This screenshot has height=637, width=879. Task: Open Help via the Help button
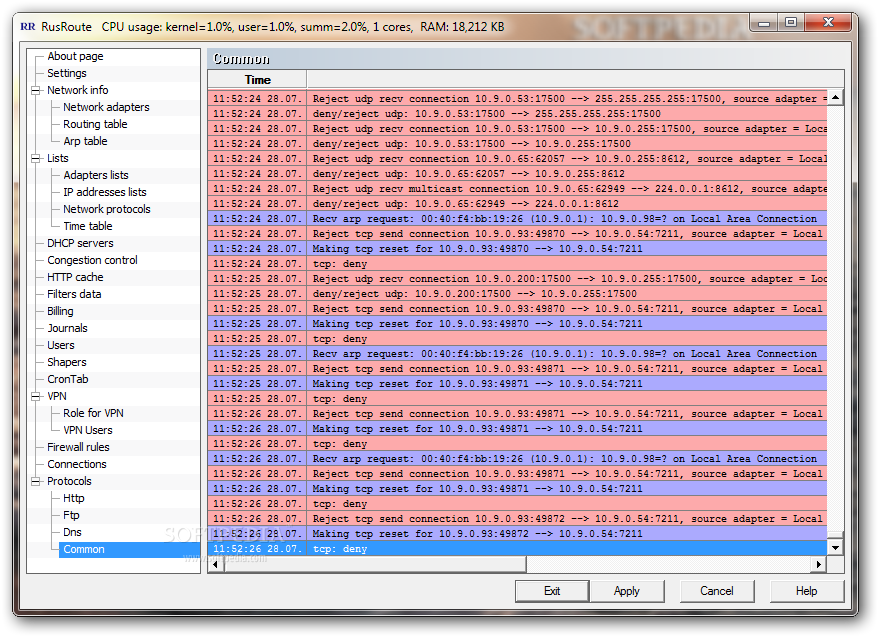pos(807,591)
